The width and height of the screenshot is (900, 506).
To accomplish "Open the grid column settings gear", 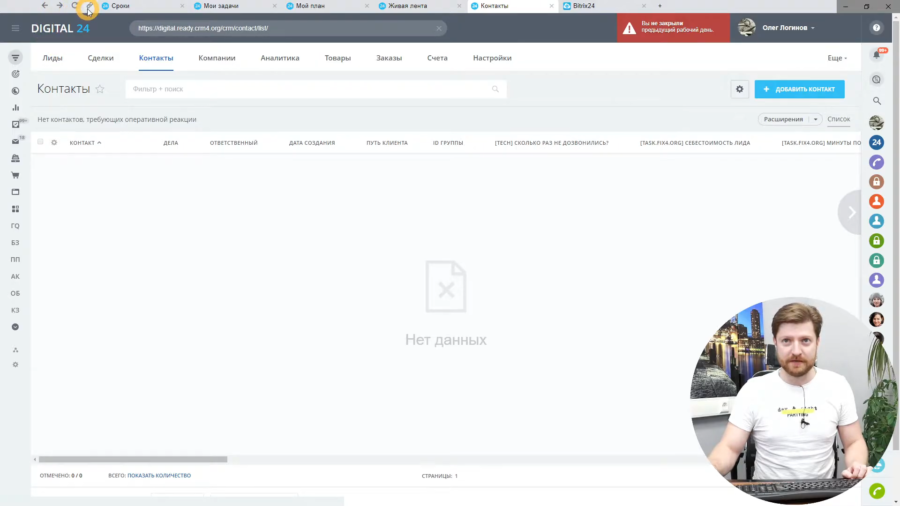I will tap(54, 142).
